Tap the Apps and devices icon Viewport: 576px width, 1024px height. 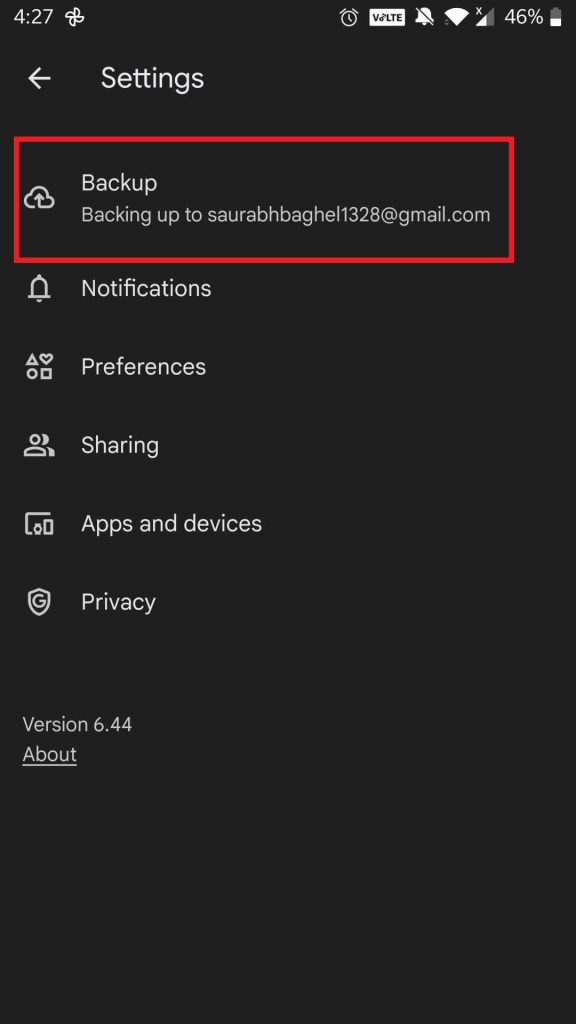click(39, 524)
